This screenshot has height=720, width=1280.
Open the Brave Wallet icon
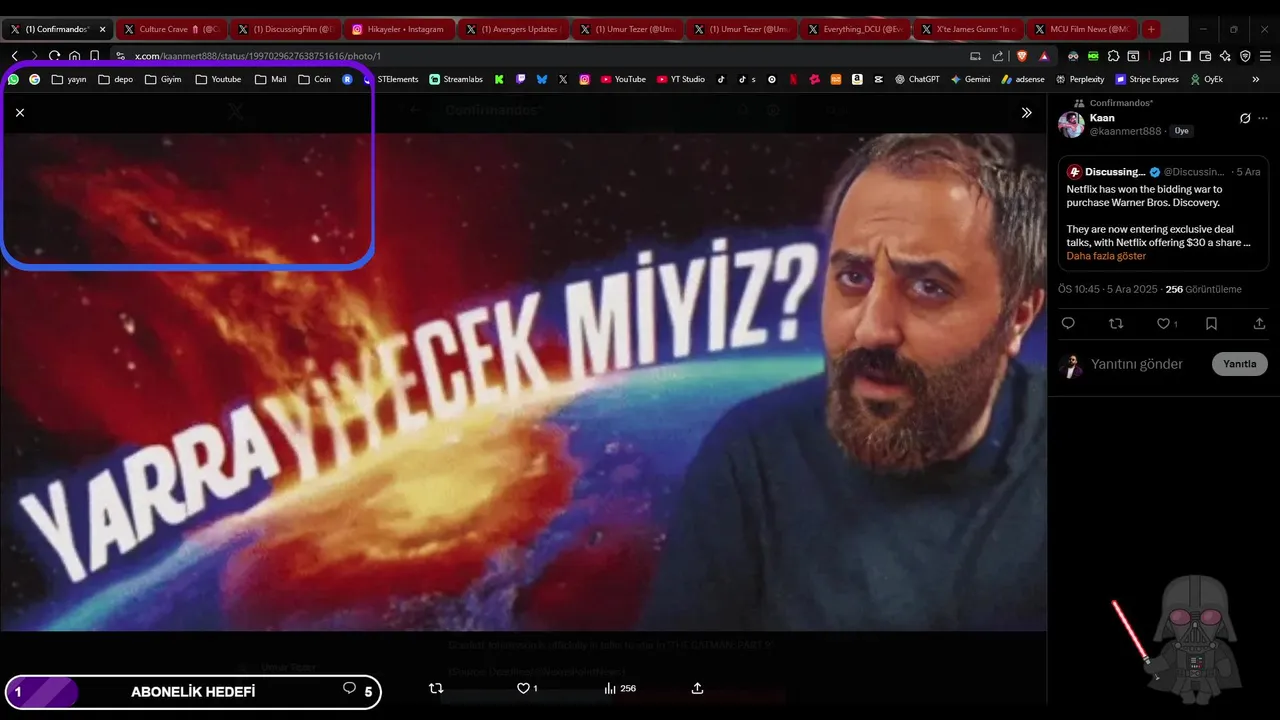(1205, 56)
